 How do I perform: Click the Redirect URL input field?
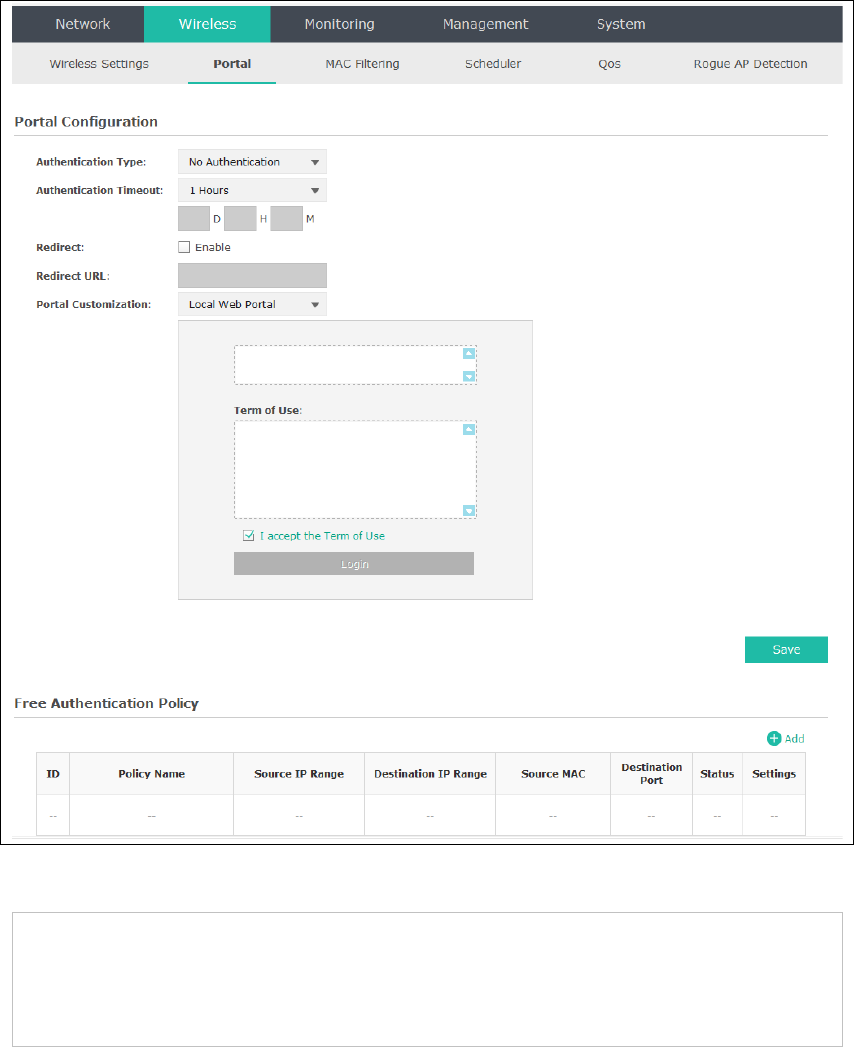[252, 276]
